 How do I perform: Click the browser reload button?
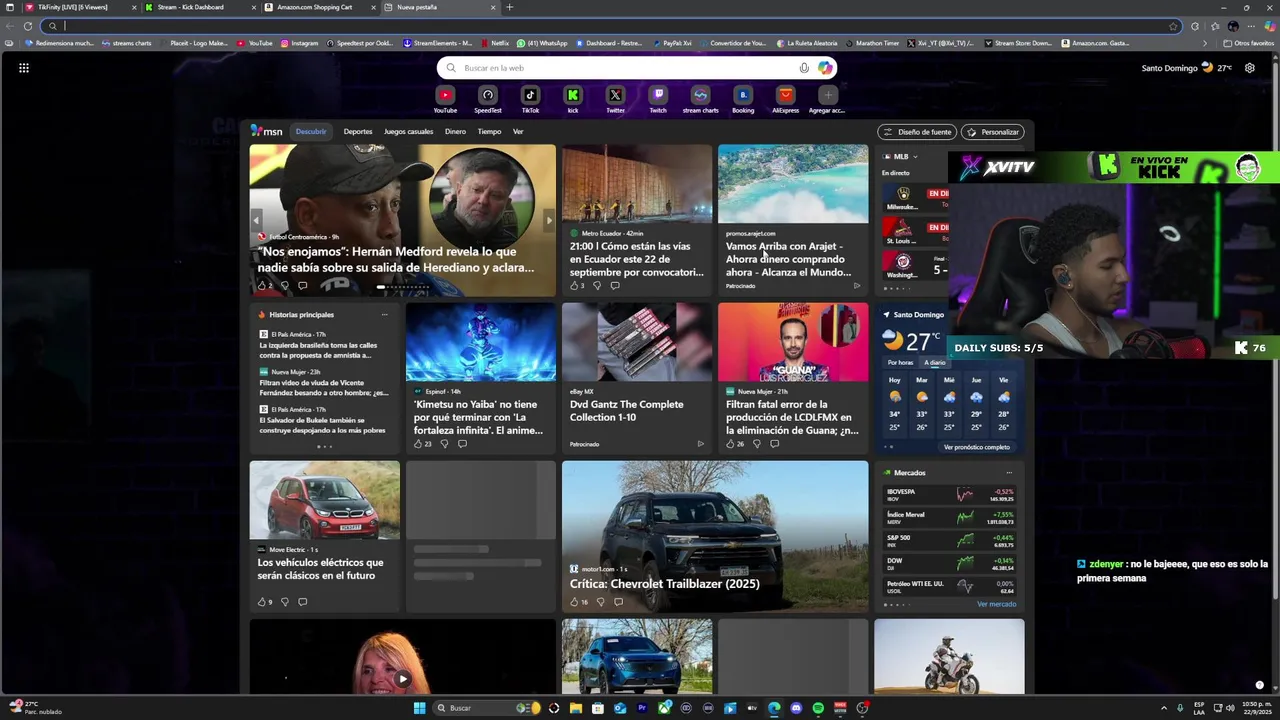coord(28,26)
